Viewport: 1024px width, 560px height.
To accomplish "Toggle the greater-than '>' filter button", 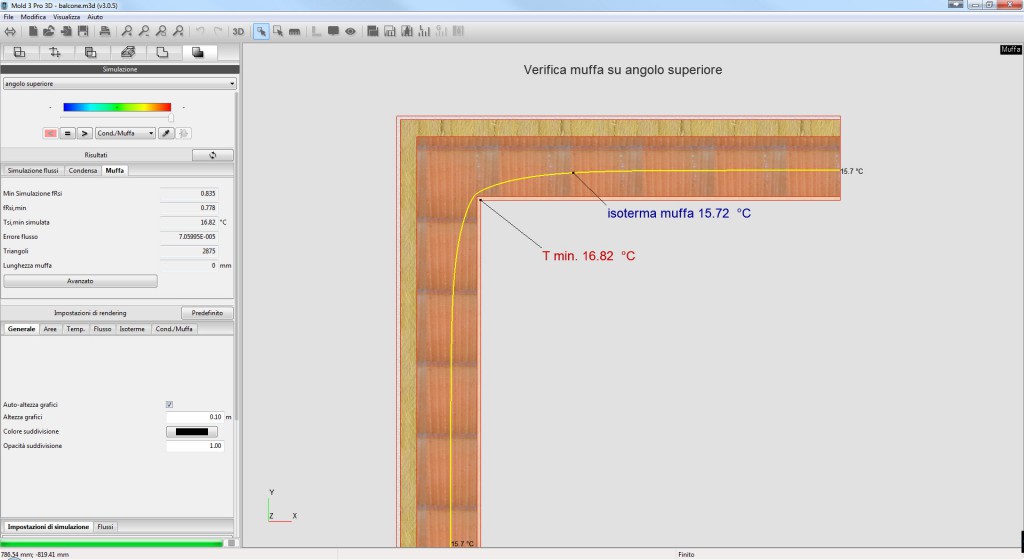I will (x=84, y=133).
